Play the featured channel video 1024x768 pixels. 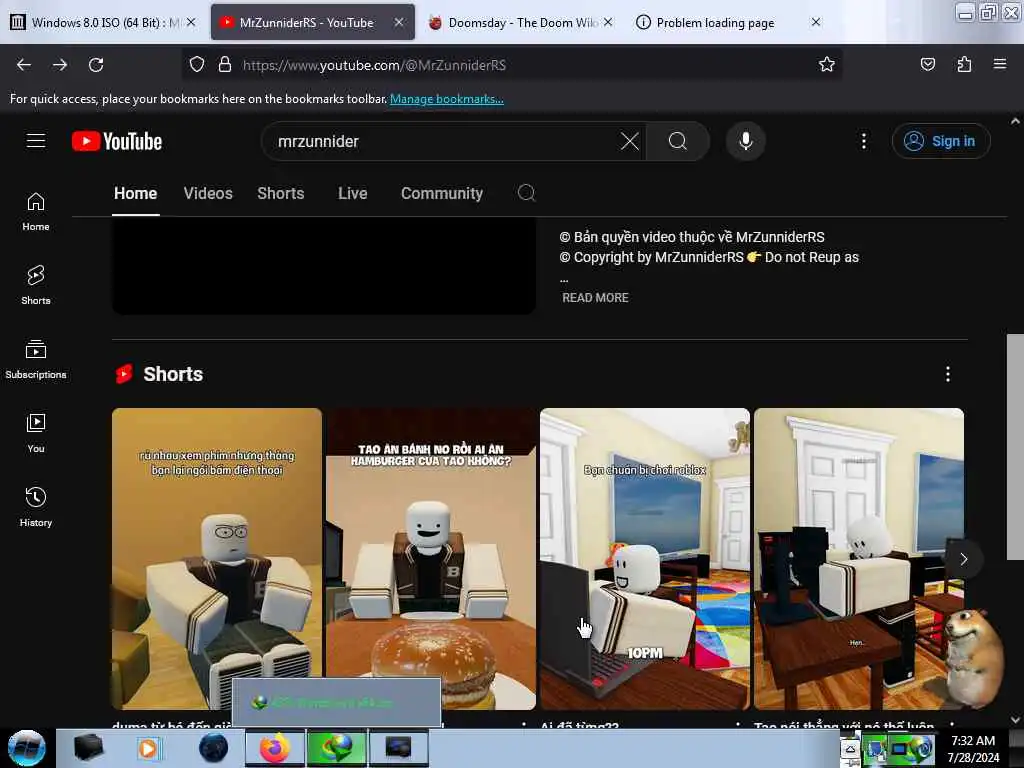point(324,265)
